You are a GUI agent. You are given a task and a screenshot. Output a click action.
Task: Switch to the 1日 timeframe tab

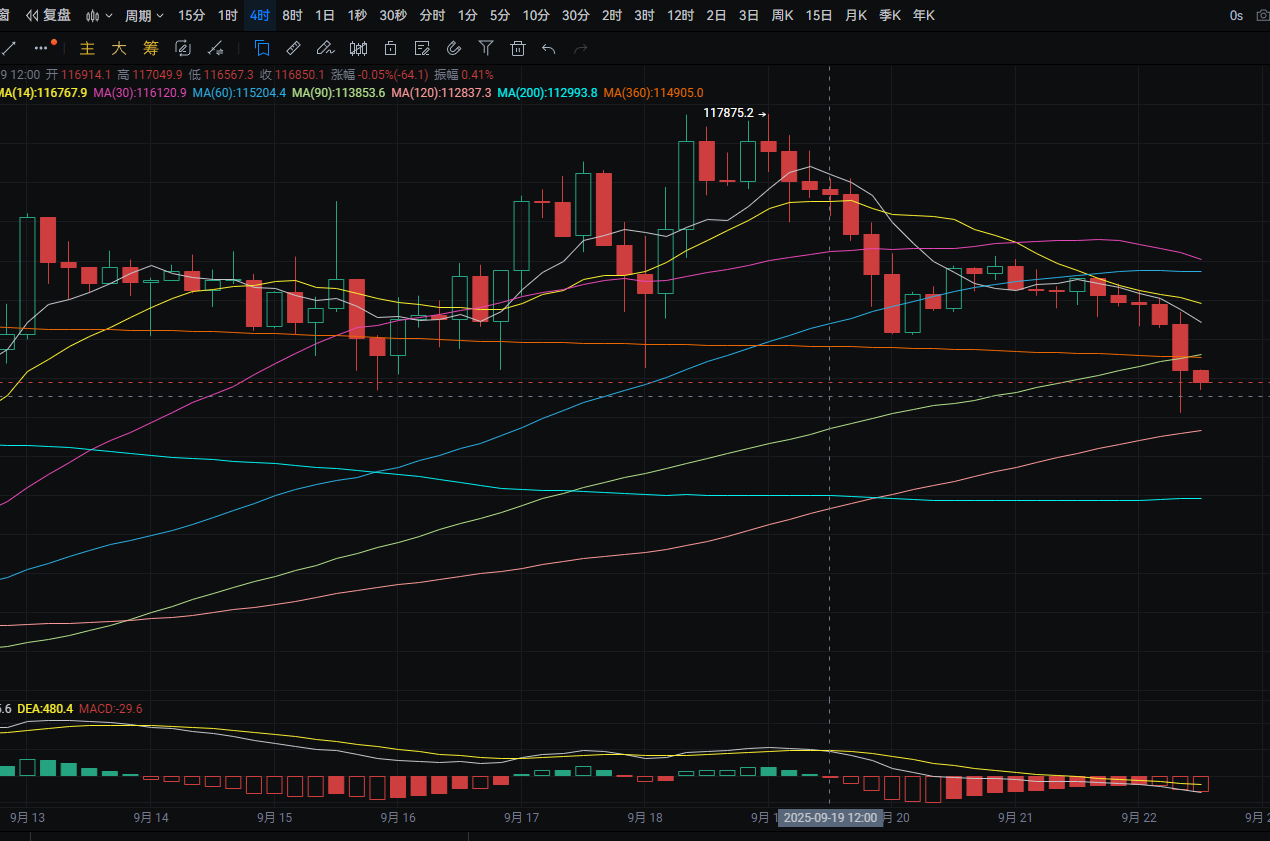tap(325, 15)
